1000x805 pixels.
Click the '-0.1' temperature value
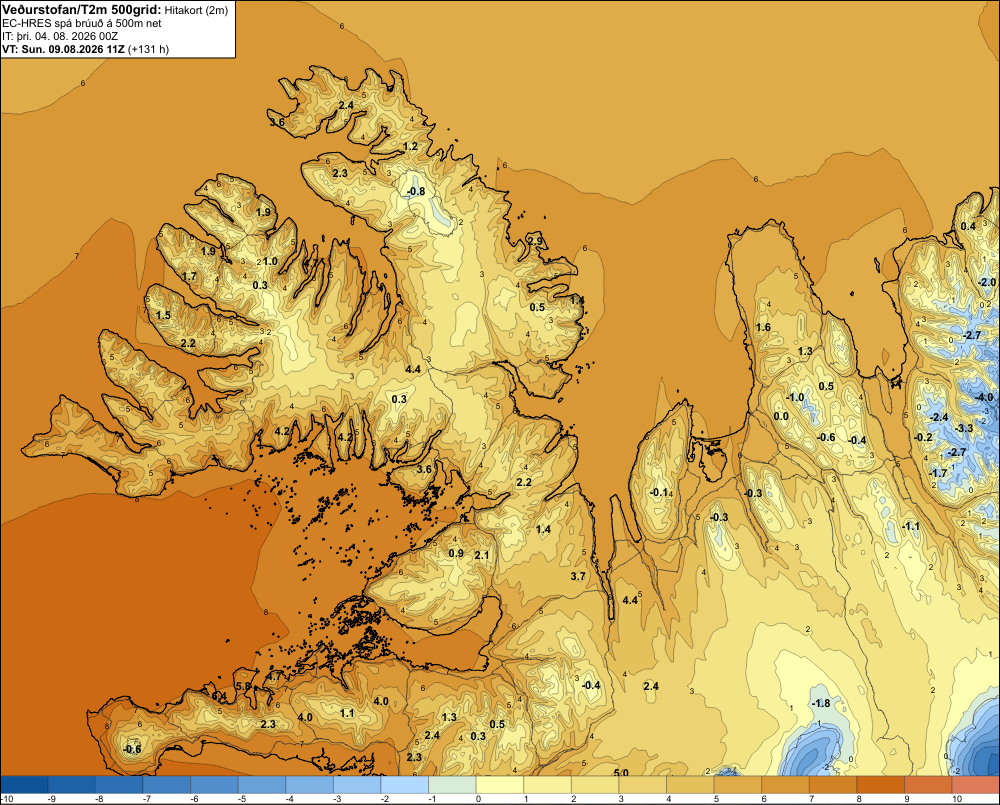tap(659, 492)
